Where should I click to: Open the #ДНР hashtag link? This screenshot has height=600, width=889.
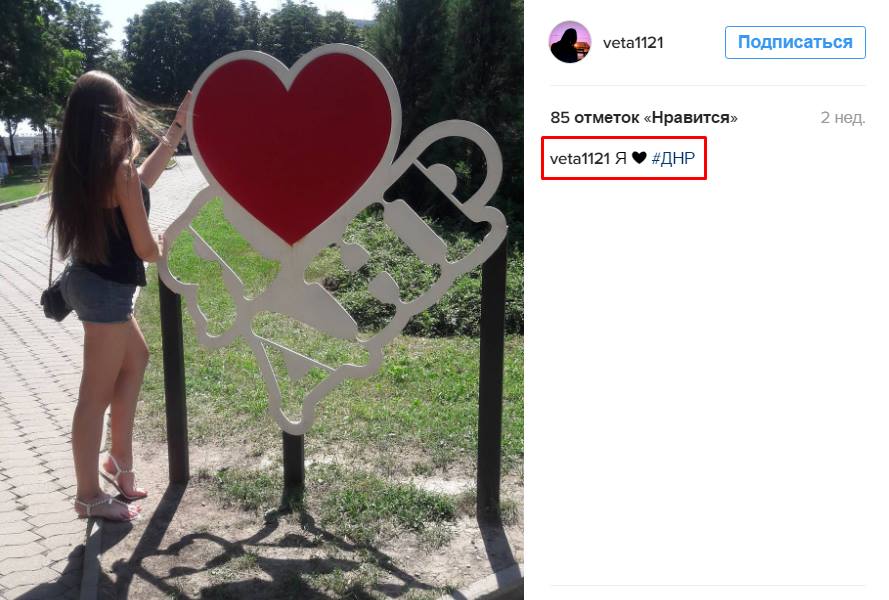[673, 158]
